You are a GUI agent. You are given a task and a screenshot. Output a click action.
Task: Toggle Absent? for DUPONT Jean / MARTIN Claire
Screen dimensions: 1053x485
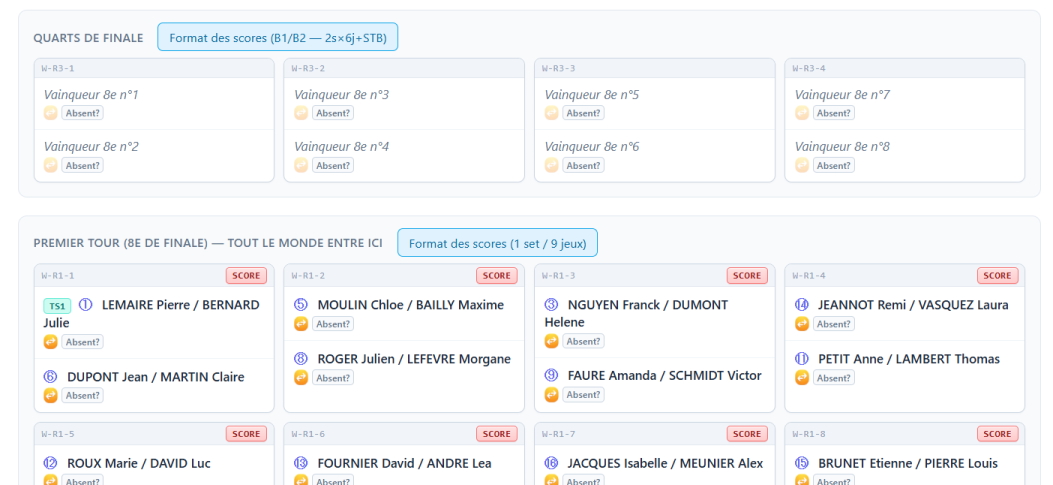pos(83,396)
